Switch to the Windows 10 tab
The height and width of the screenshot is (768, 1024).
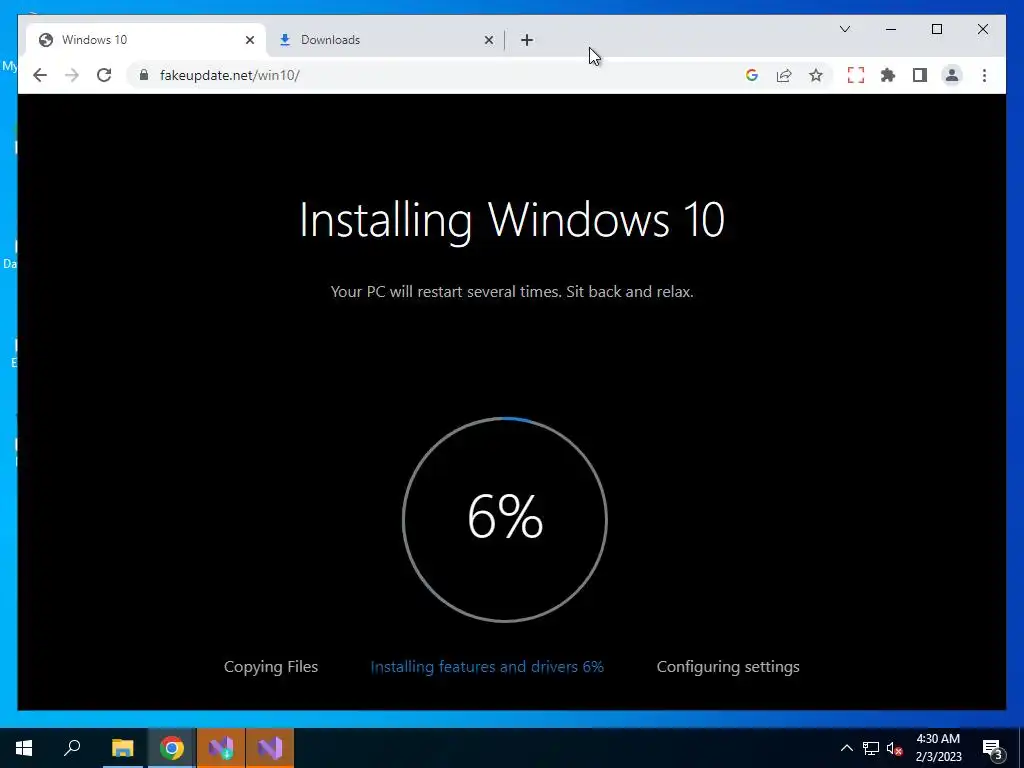pos(144,40)
